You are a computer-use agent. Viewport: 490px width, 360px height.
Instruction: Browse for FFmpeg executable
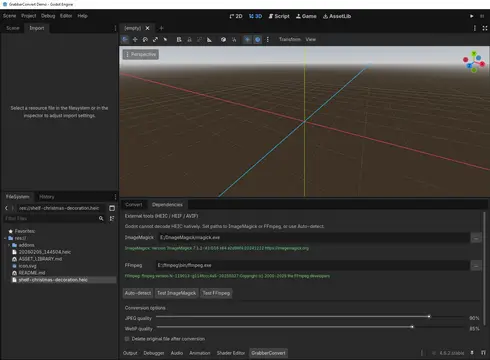point(476,266)
